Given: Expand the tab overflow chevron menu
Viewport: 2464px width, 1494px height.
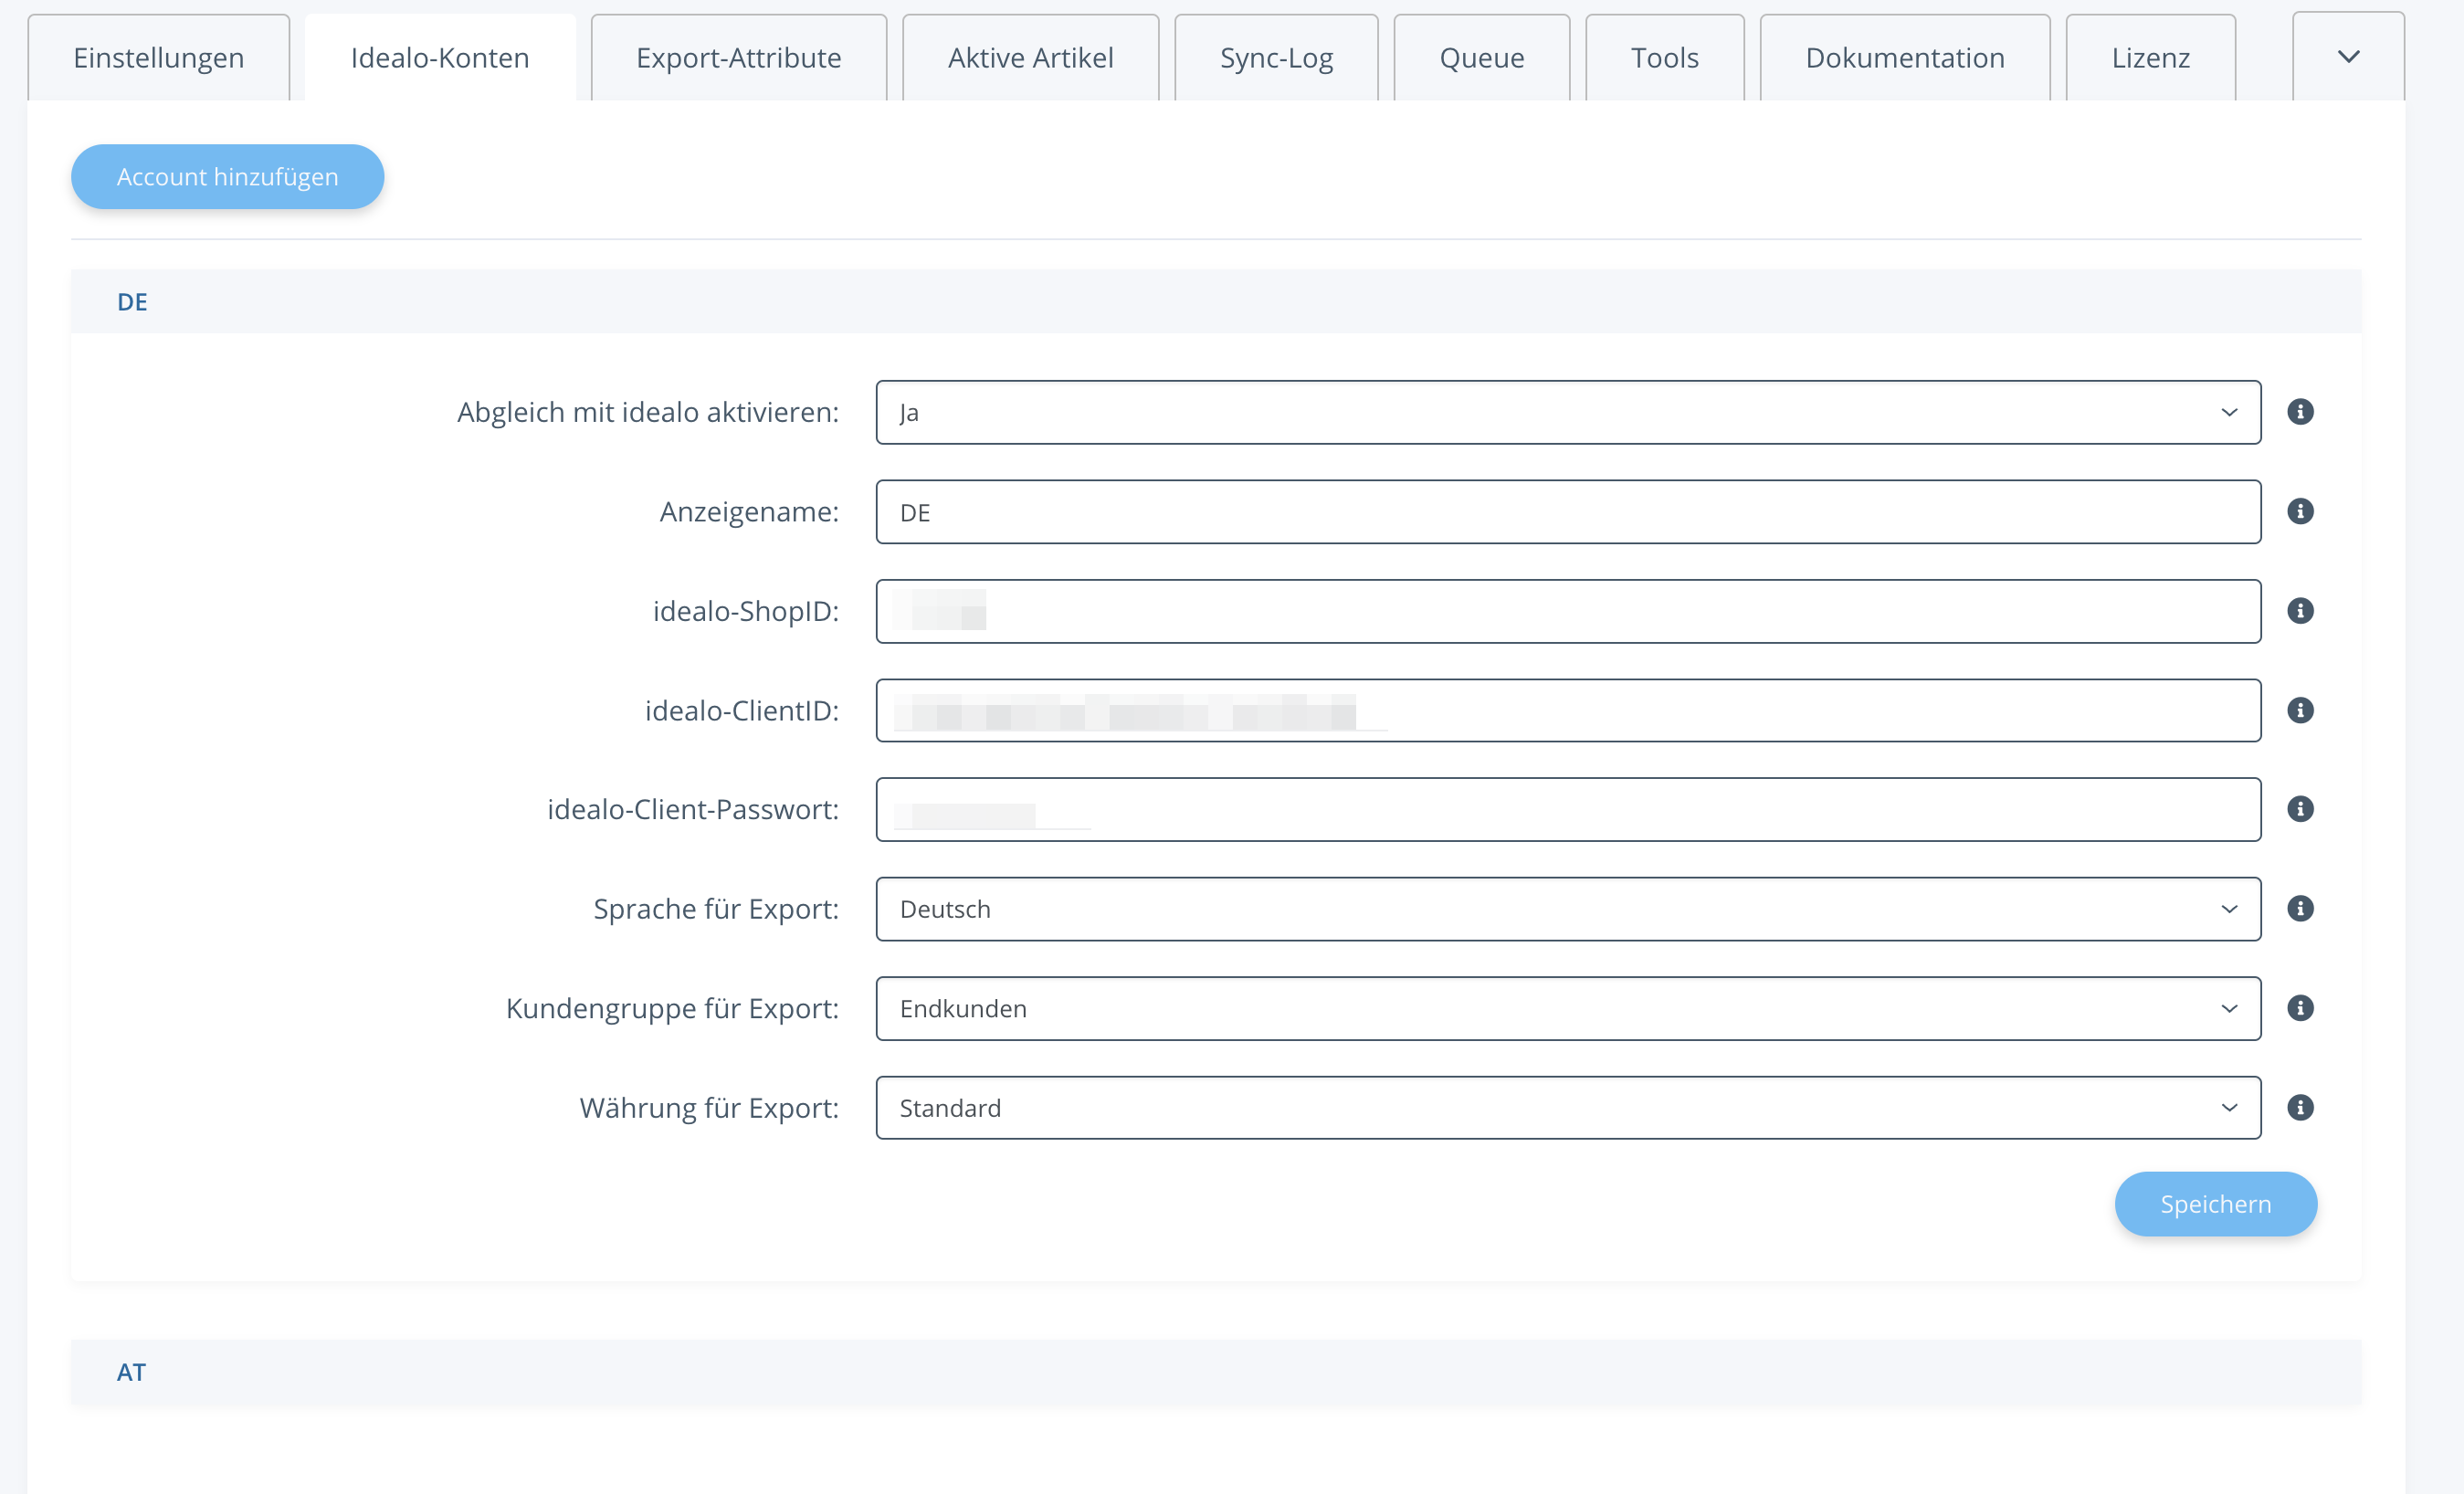Looking at the screenshot, I should (2348, 57).
